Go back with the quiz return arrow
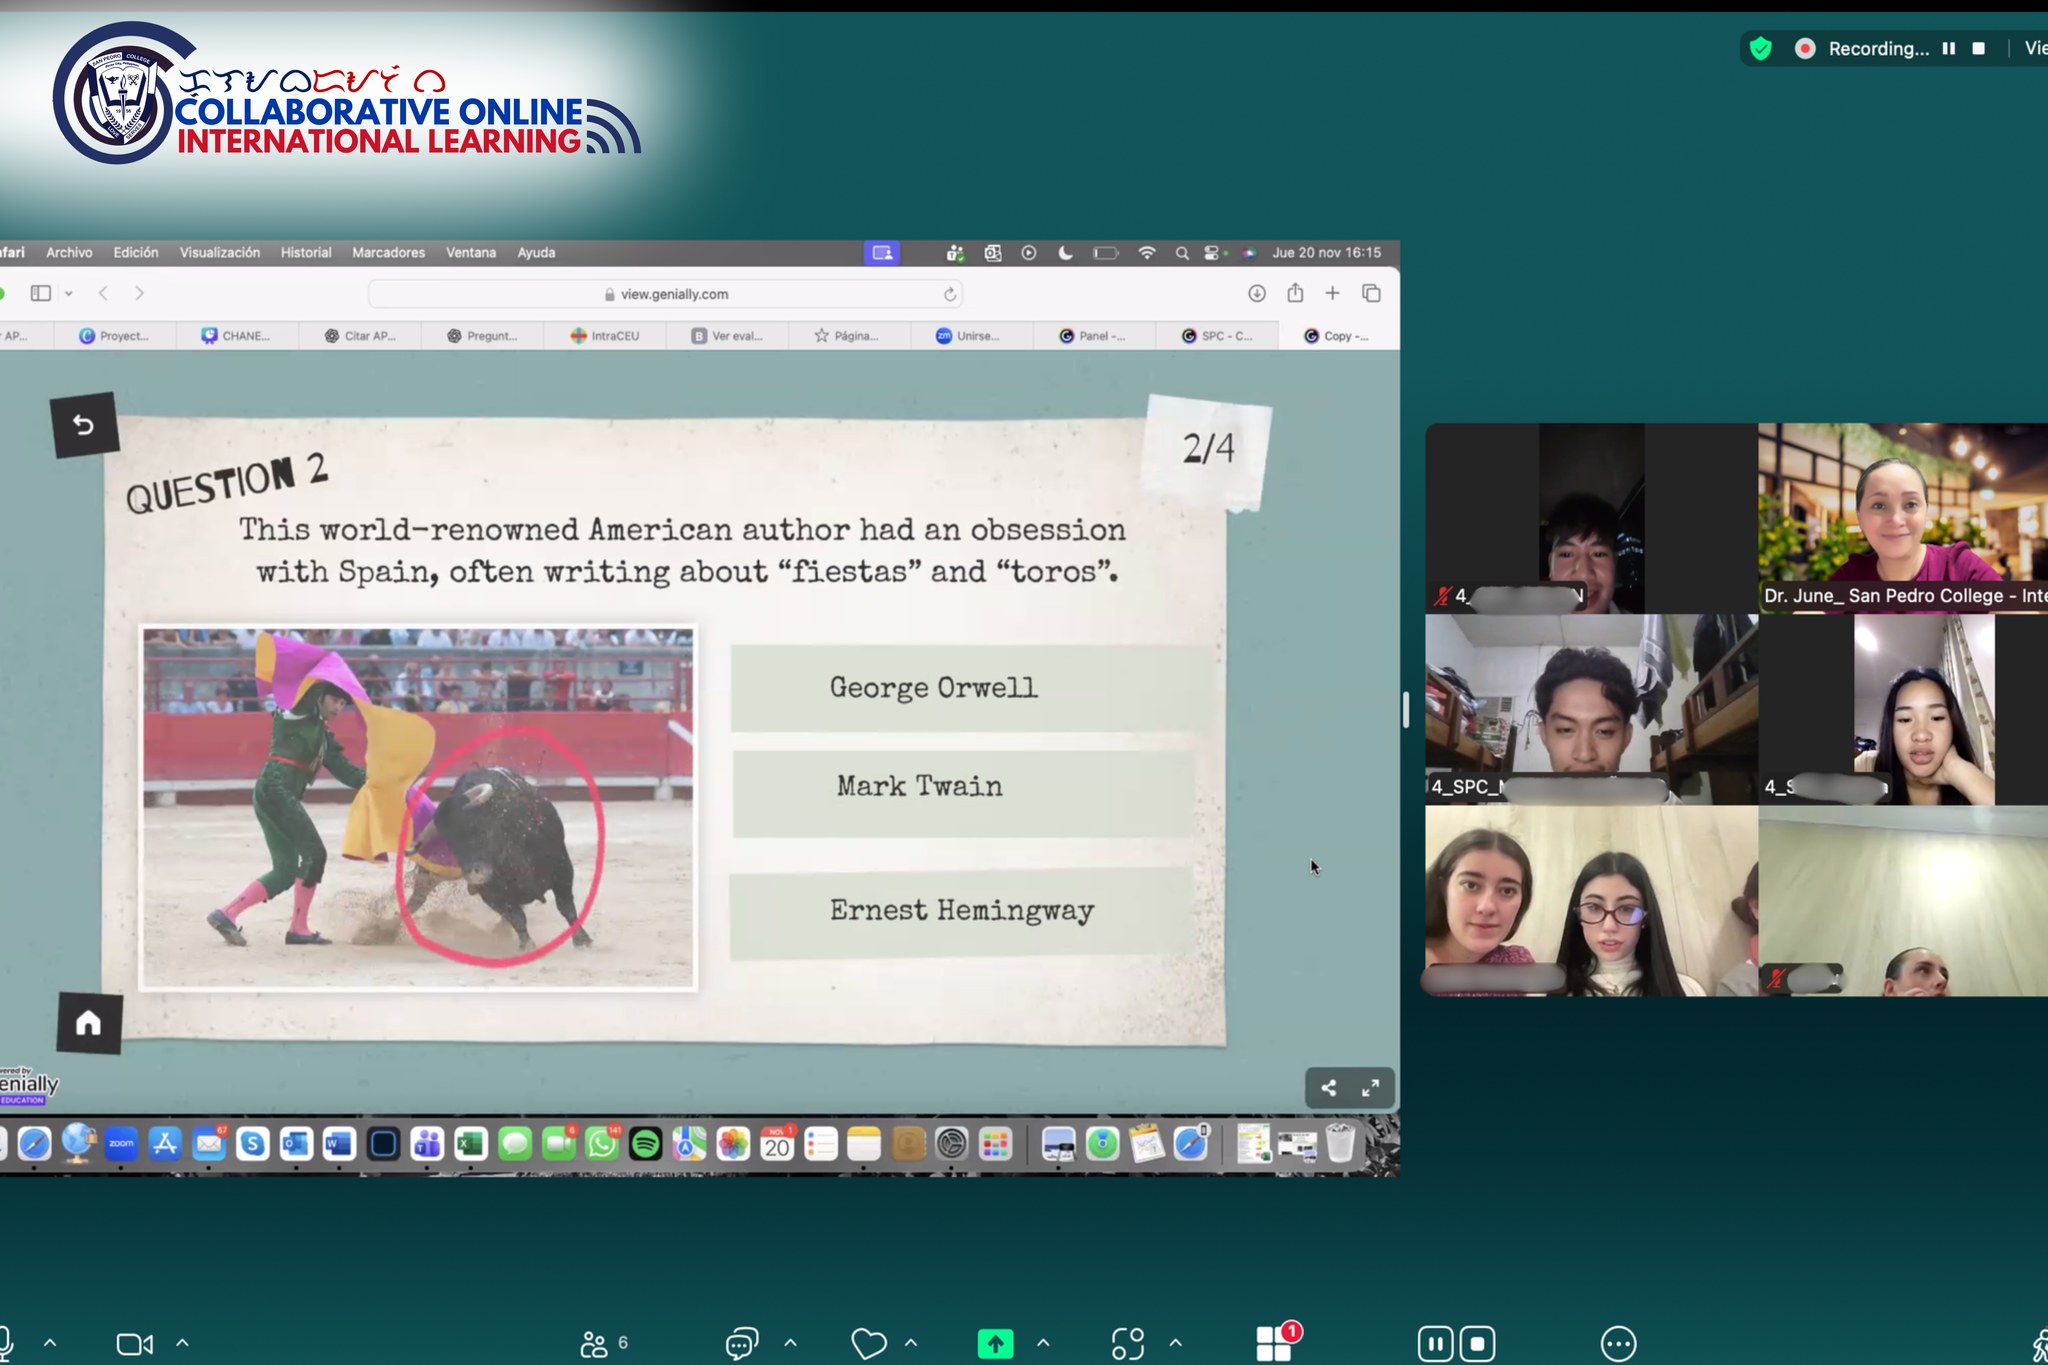This screenshot has width=2048, height=1365. (x=84, y=425)
